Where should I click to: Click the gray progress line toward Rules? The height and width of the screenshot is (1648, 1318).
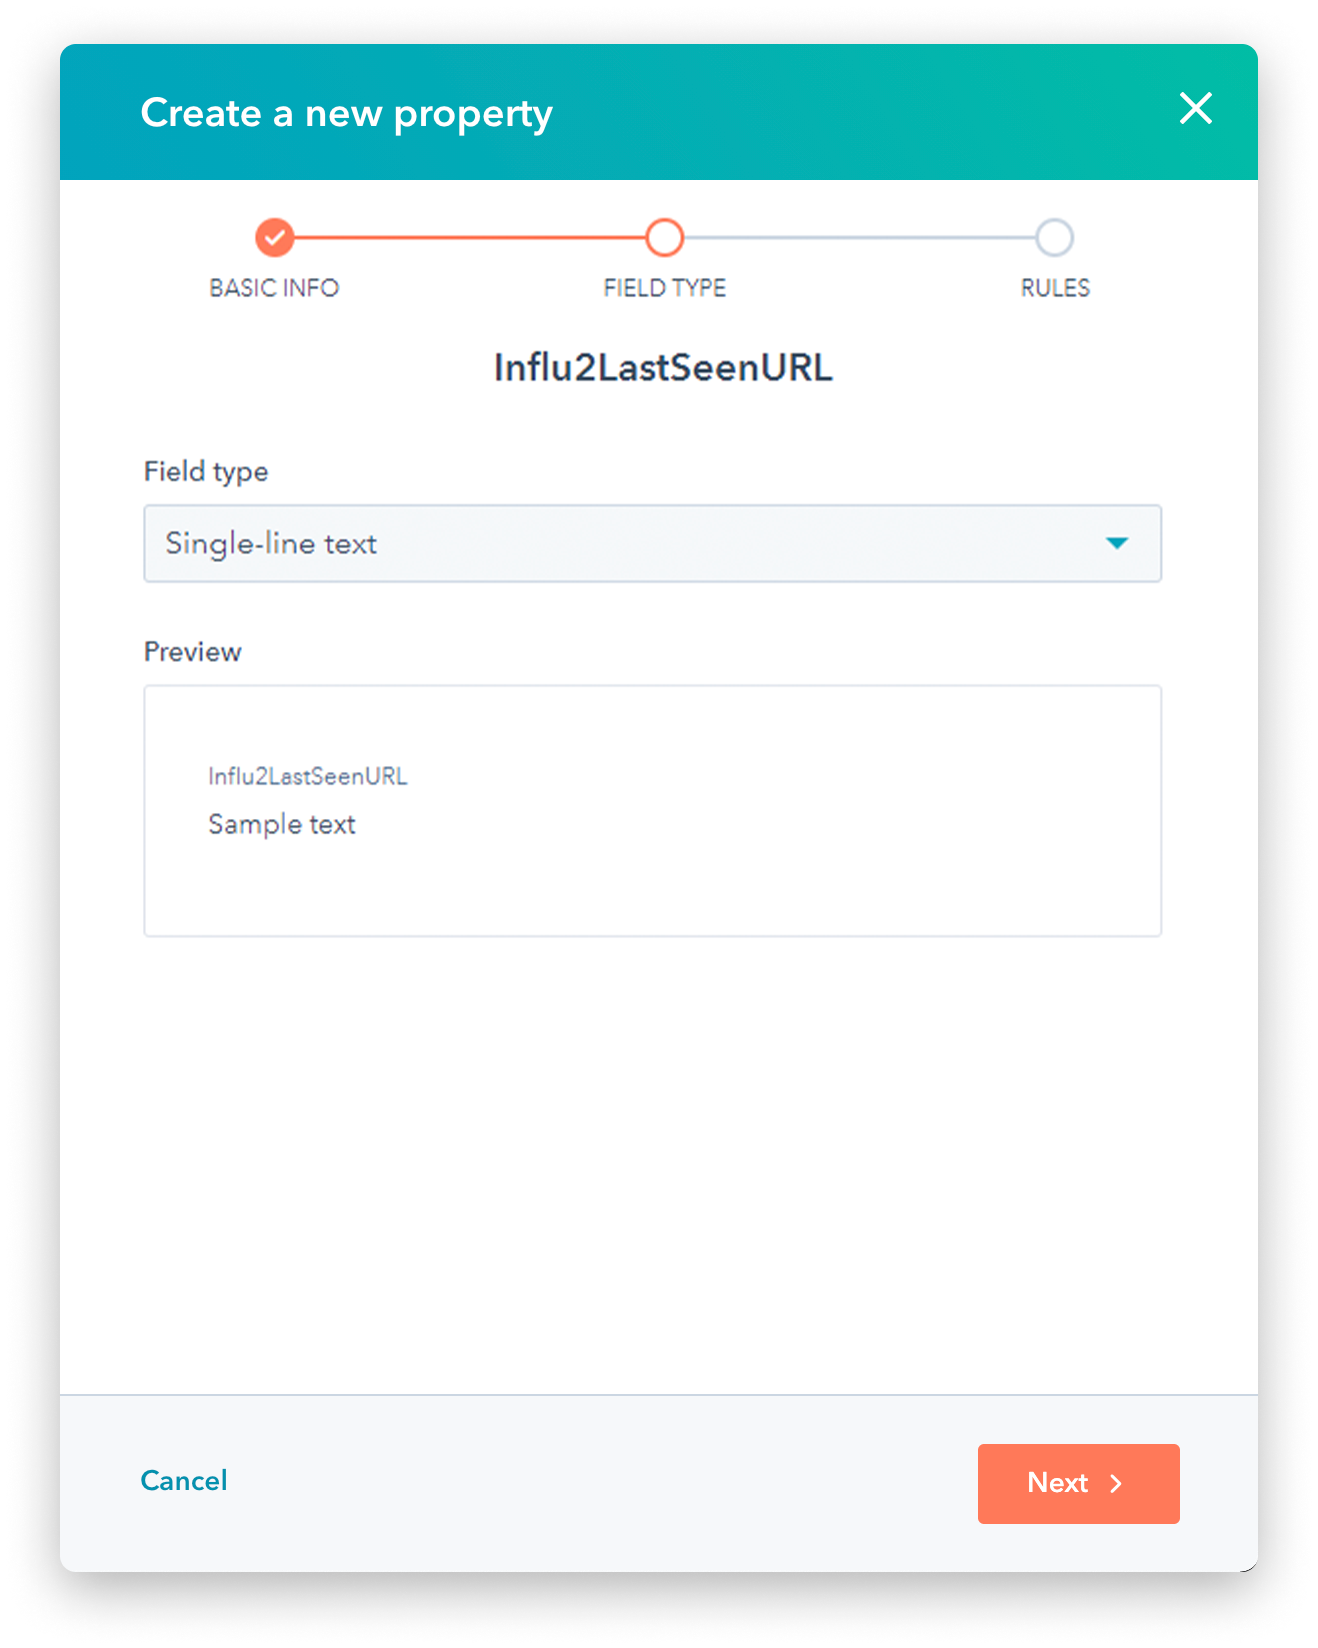pos(859,238)
